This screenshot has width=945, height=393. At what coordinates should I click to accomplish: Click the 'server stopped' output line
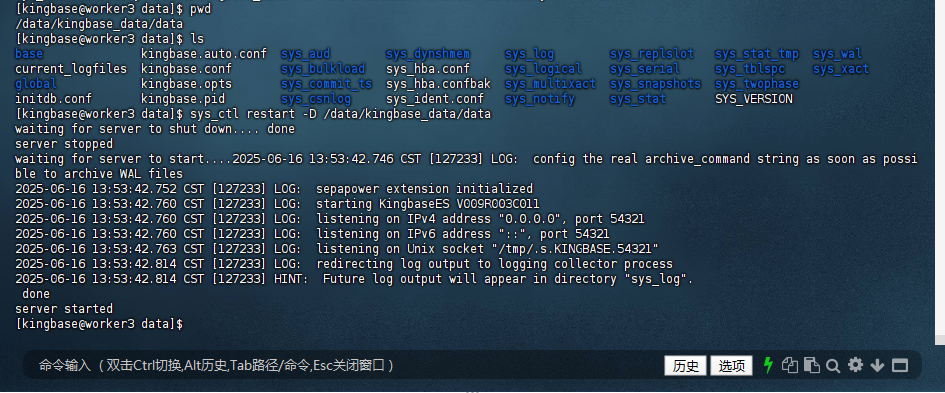pyautogui.click(x=64, y=143)
